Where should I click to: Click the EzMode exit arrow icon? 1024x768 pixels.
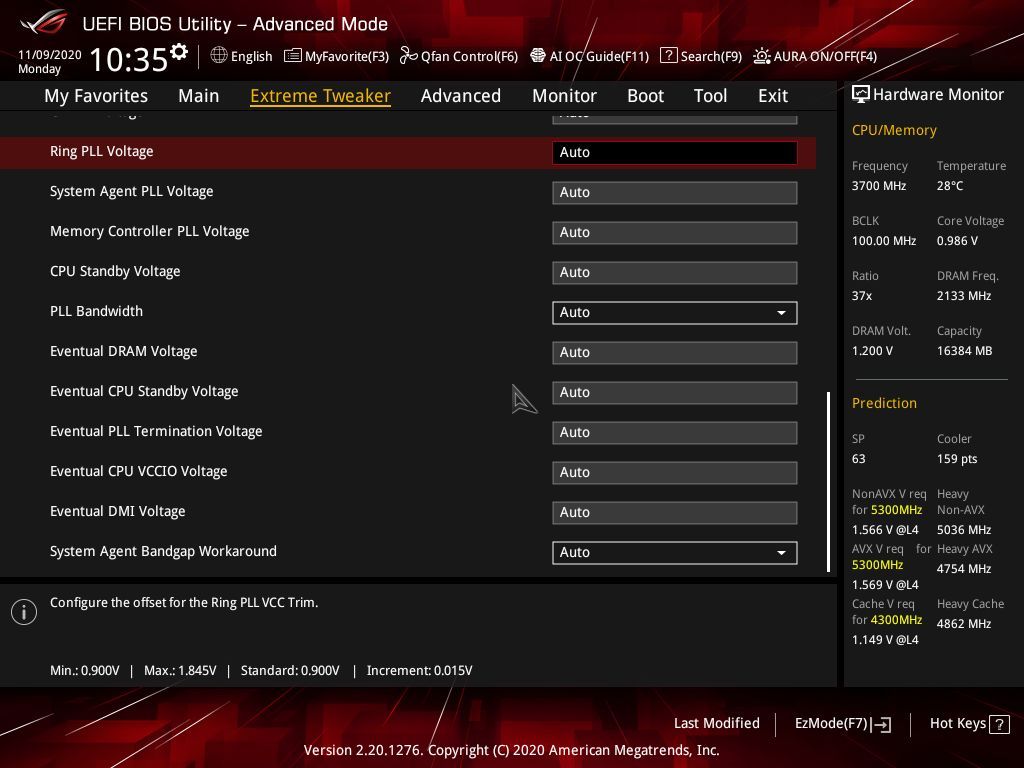[881, 724]
